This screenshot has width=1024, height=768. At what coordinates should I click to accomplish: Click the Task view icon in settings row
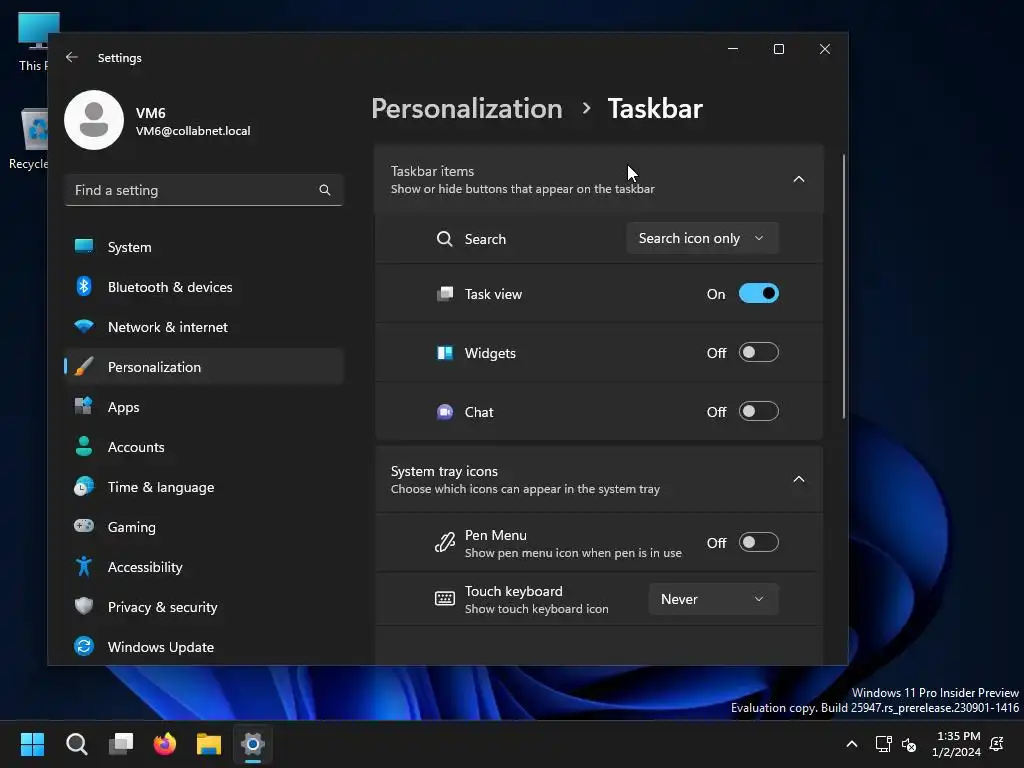point(445,294)
